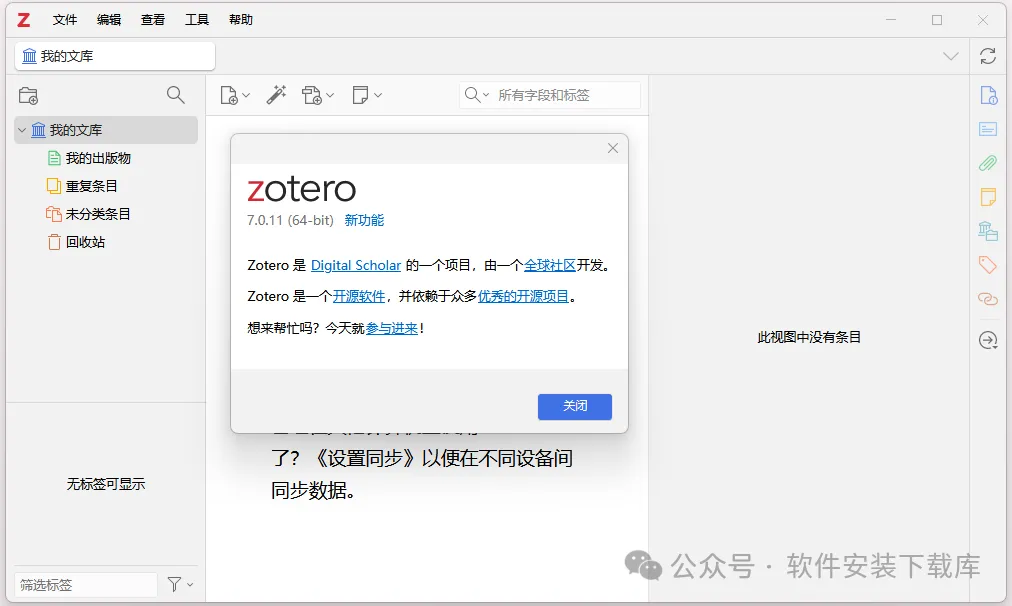Click the related items icon
Image resolution: width=1012 pixels, height=606 pixels.
(987, 299)
